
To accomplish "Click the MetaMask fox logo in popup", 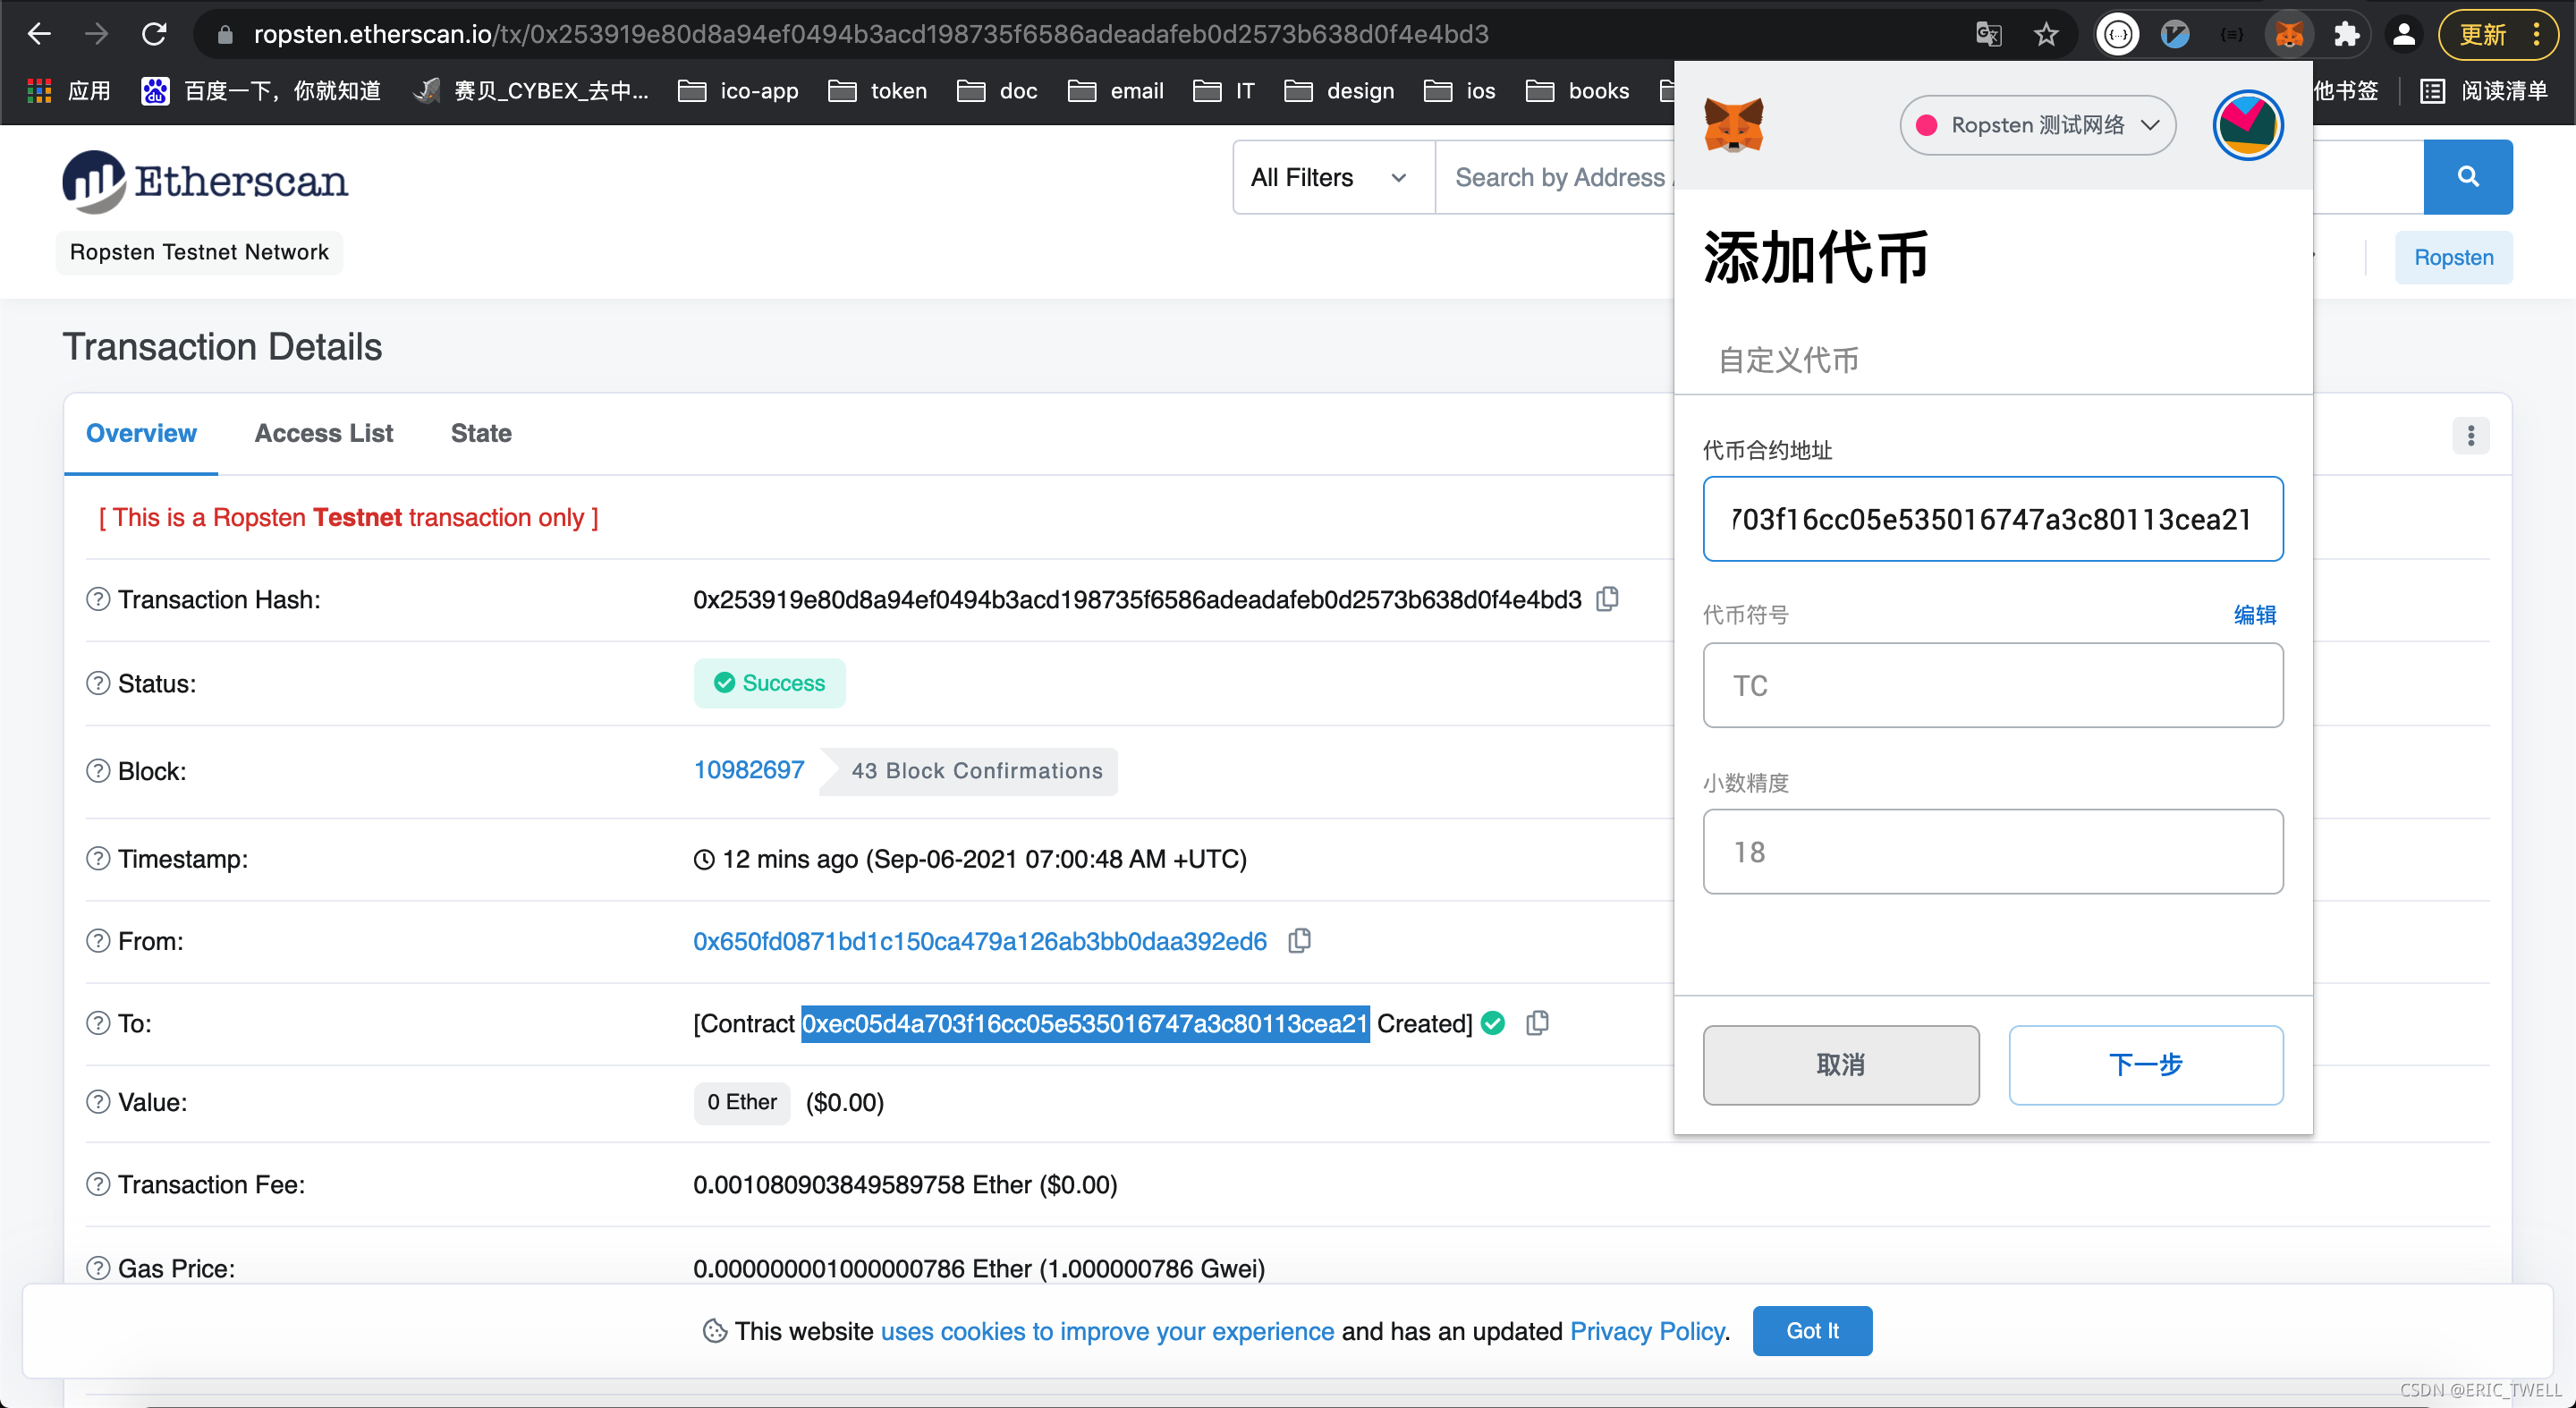I will click(1733, 125).
